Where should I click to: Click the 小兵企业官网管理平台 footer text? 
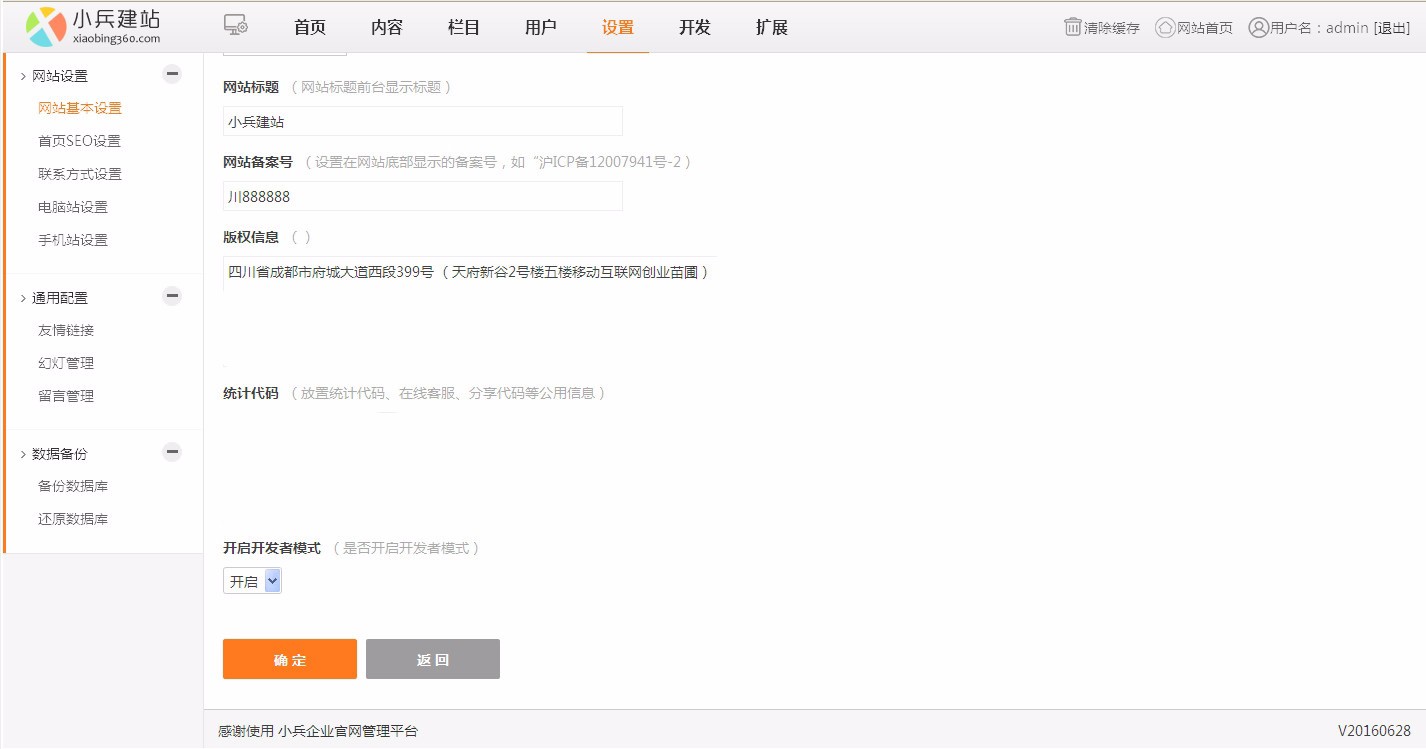pos(348,731)
